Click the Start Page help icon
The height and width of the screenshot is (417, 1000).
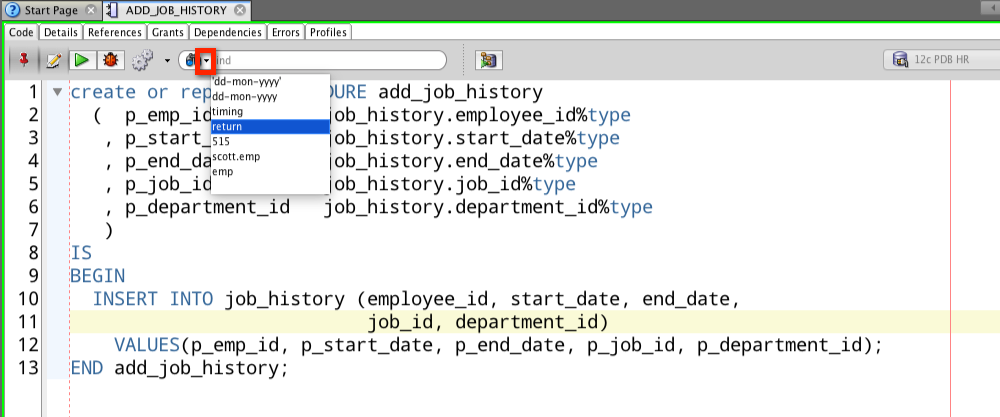pos(13,10)
